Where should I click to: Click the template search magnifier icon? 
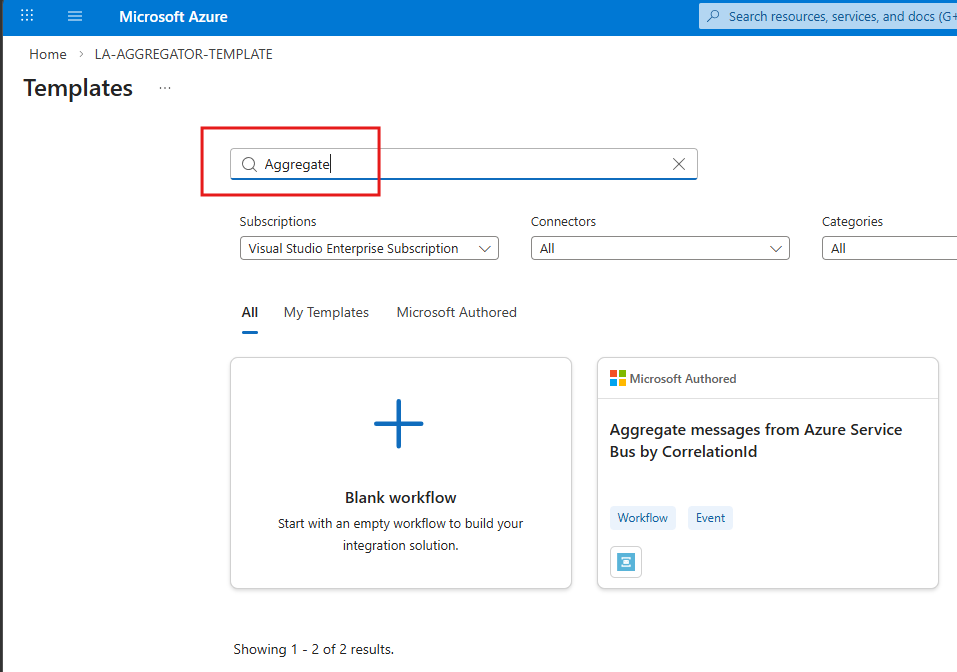[x=249, y=164]
